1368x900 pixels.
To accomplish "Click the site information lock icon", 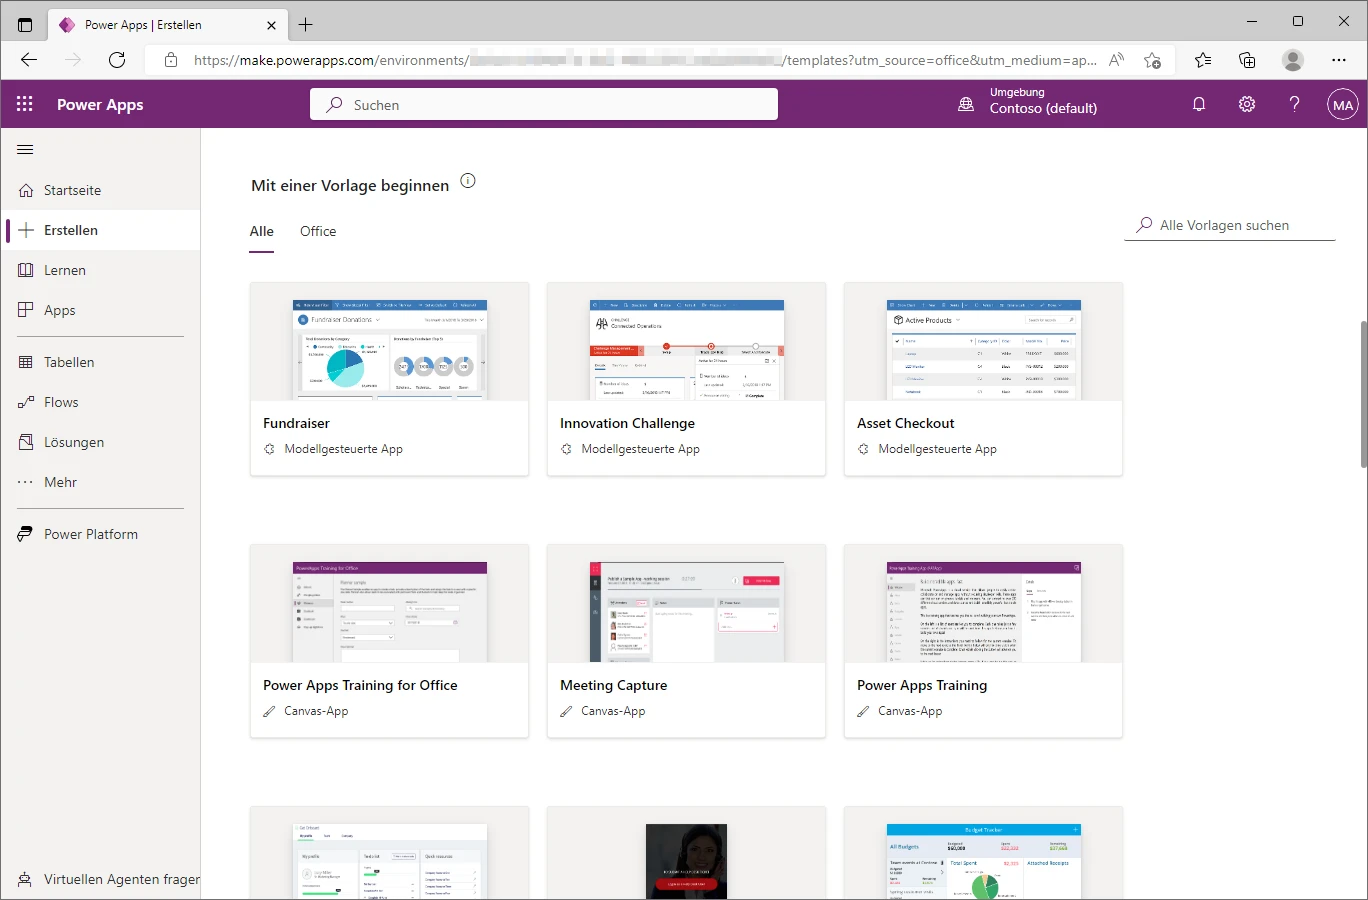I will pyautogui.click(x=171, y=60).
